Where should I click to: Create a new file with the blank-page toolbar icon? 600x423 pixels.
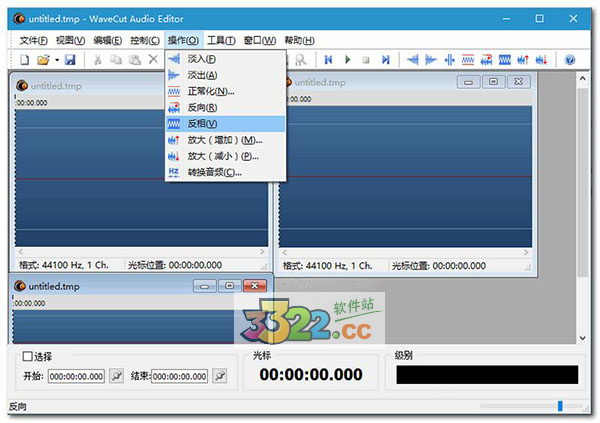tap(25, 60)
